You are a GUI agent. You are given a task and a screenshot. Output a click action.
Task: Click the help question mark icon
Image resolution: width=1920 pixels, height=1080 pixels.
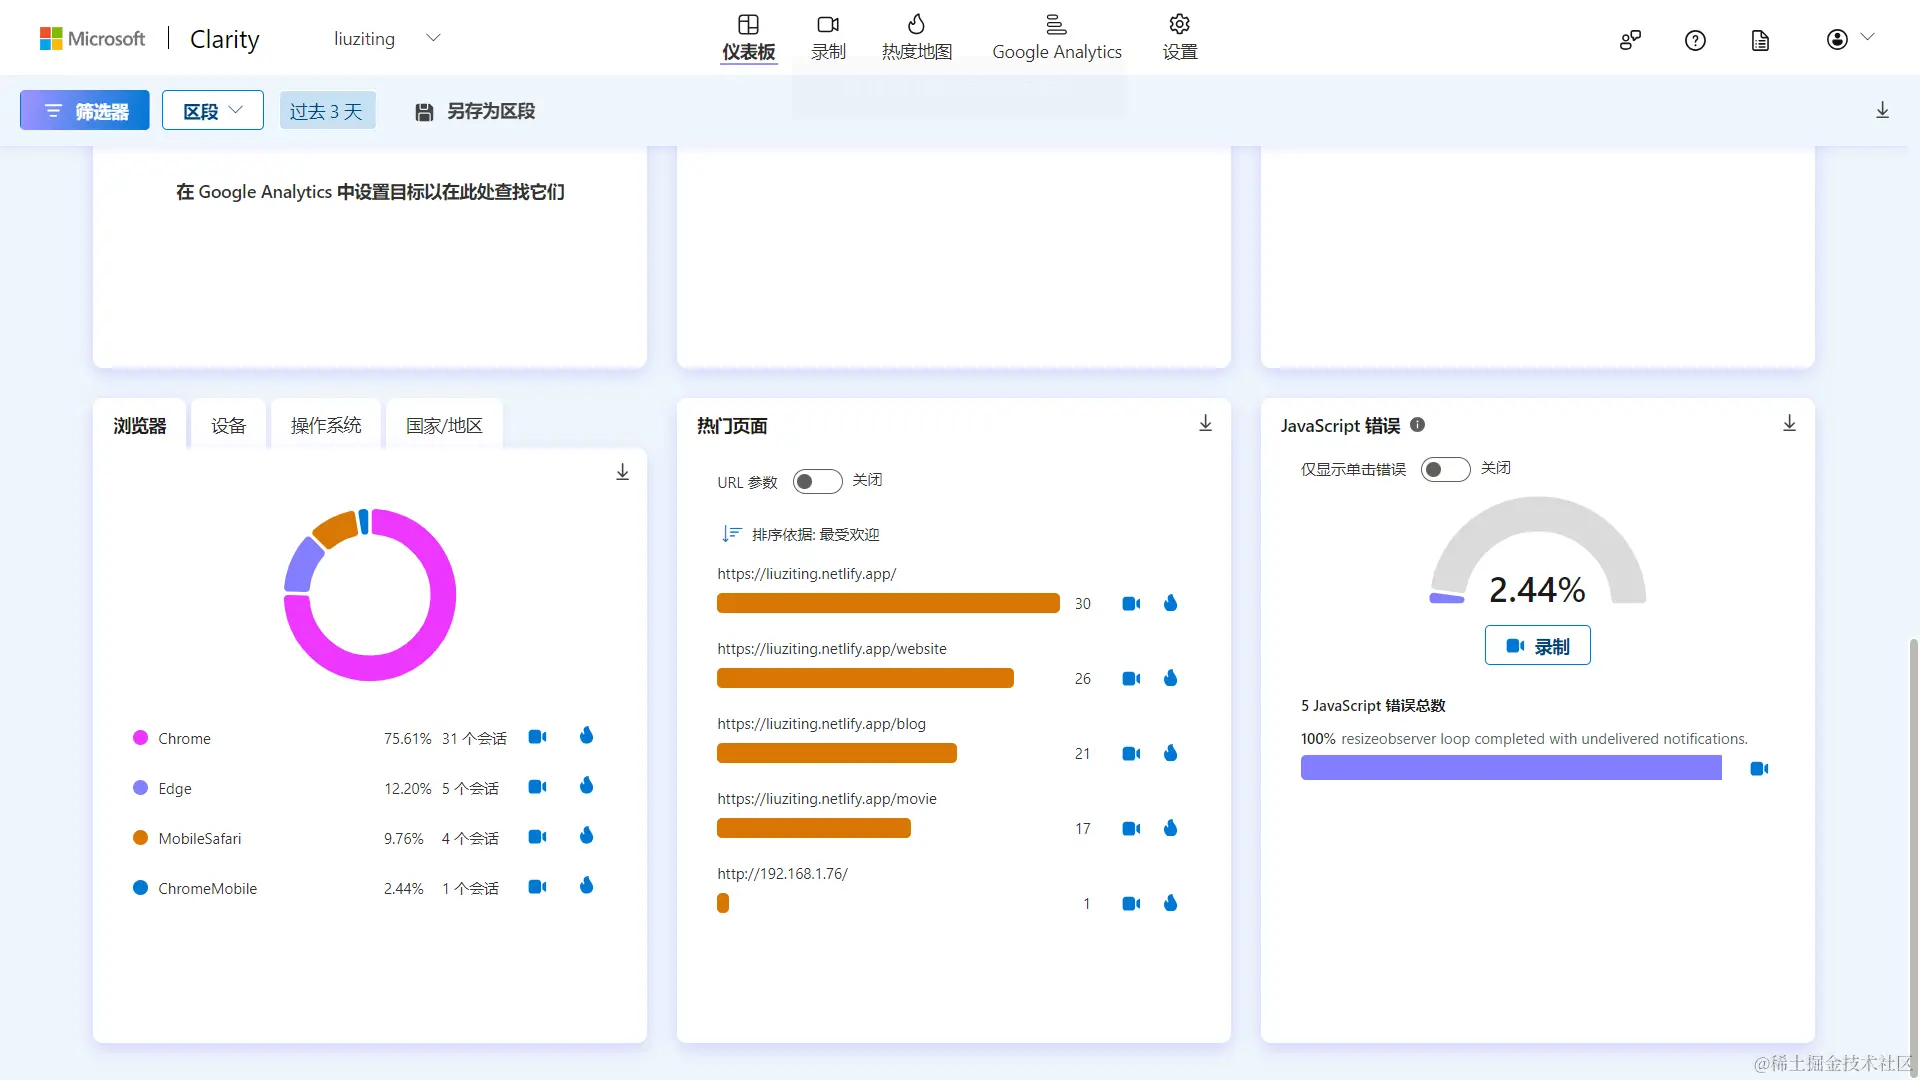point(1695,40)
